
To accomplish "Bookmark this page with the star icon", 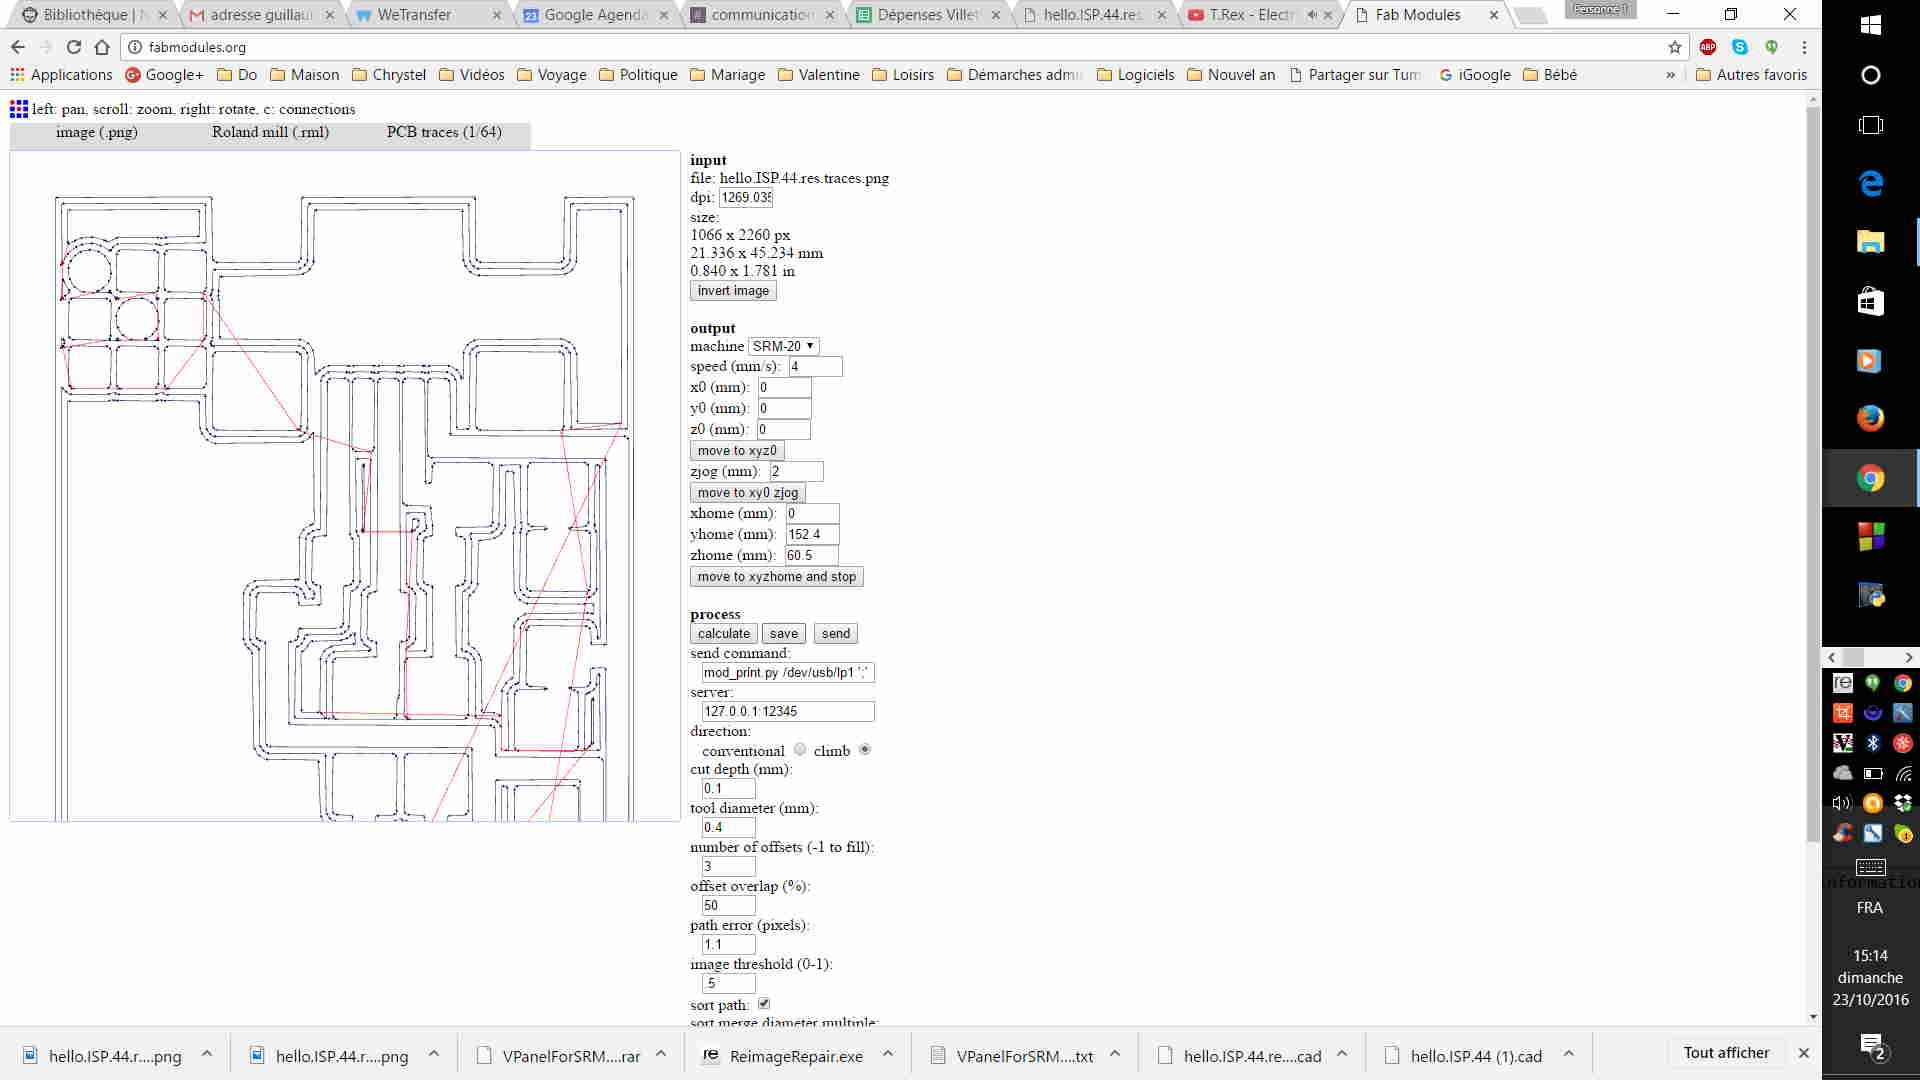I will [1675, 47].
